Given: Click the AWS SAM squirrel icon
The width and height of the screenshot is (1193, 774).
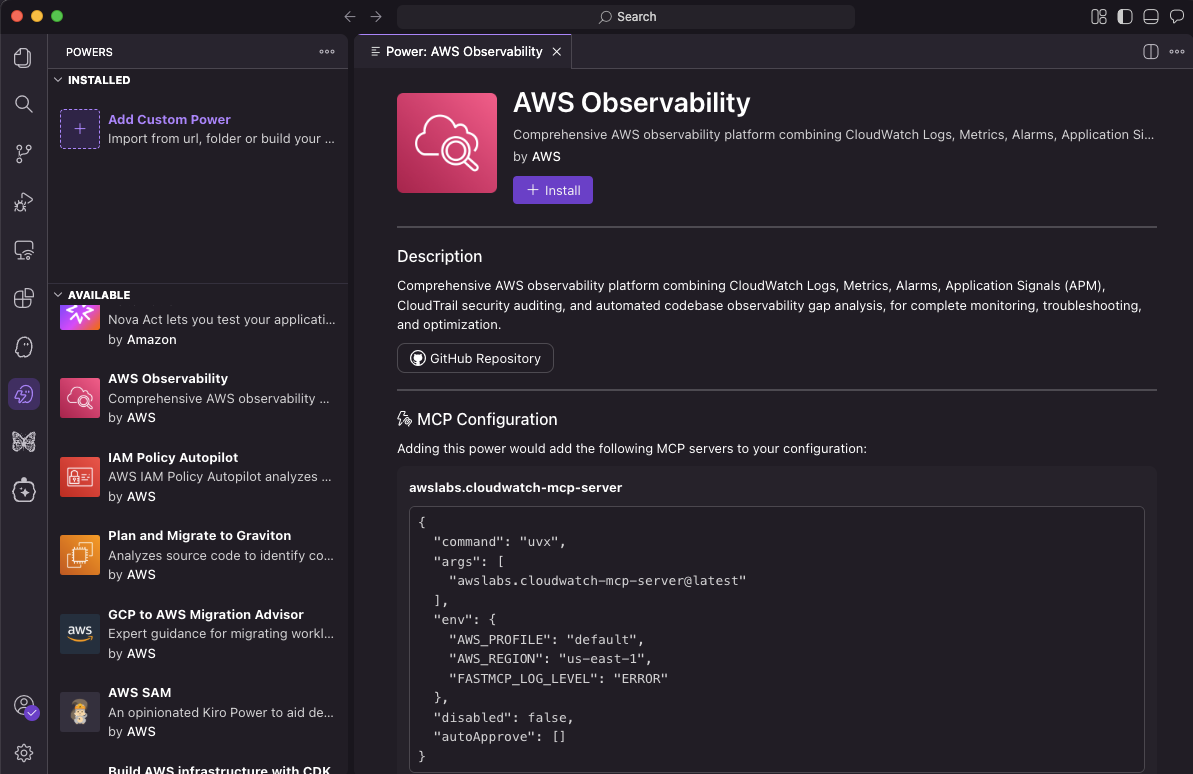Looking at the screenshot, I should [x=80, y=712].
